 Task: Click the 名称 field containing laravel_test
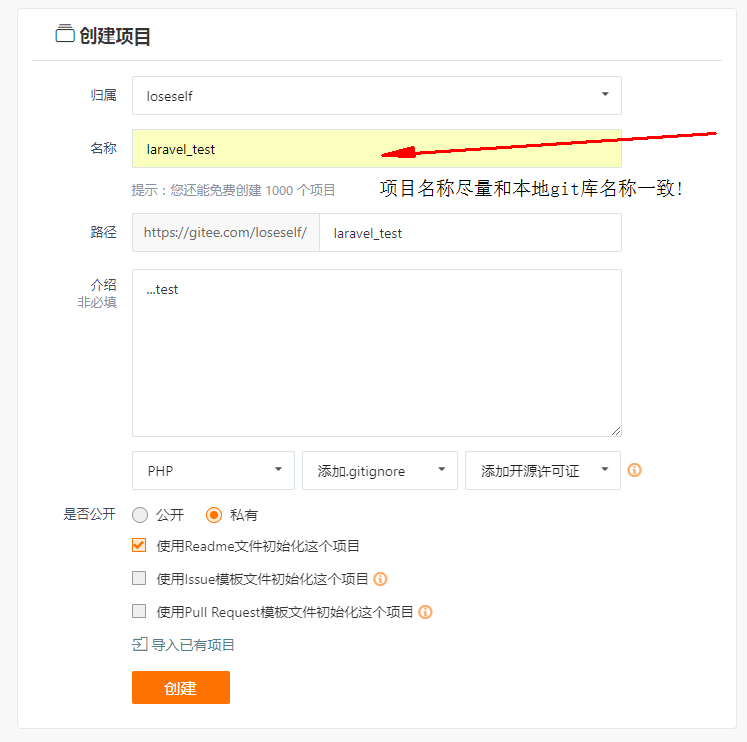coord(376,149)
